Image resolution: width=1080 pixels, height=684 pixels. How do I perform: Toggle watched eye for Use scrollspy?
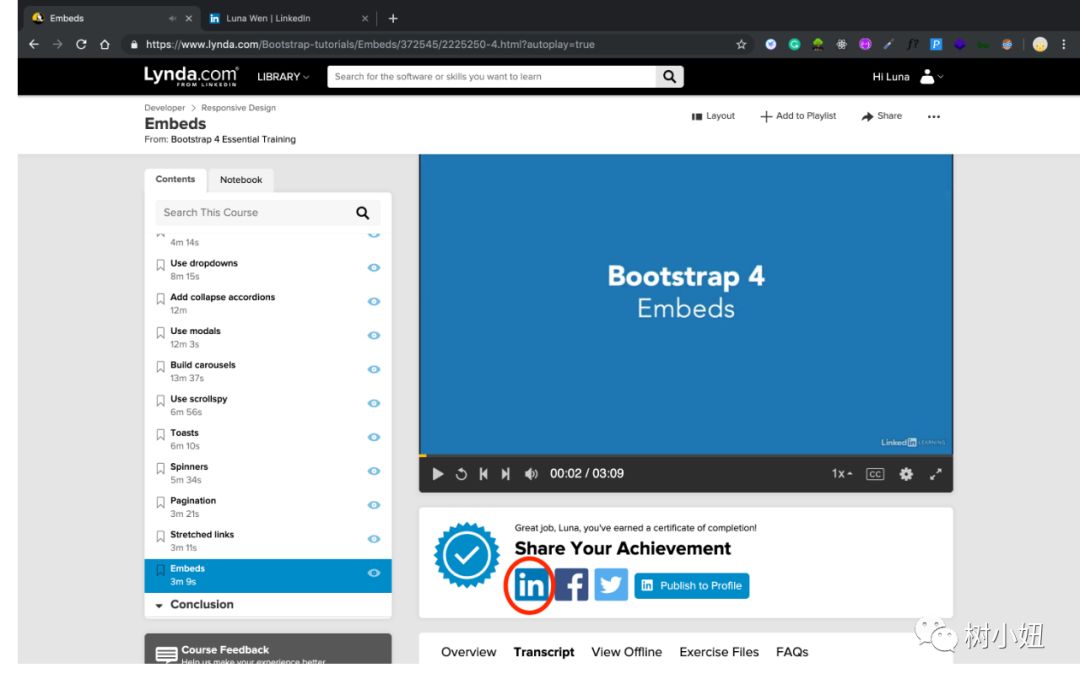click(x=373, y=403)
